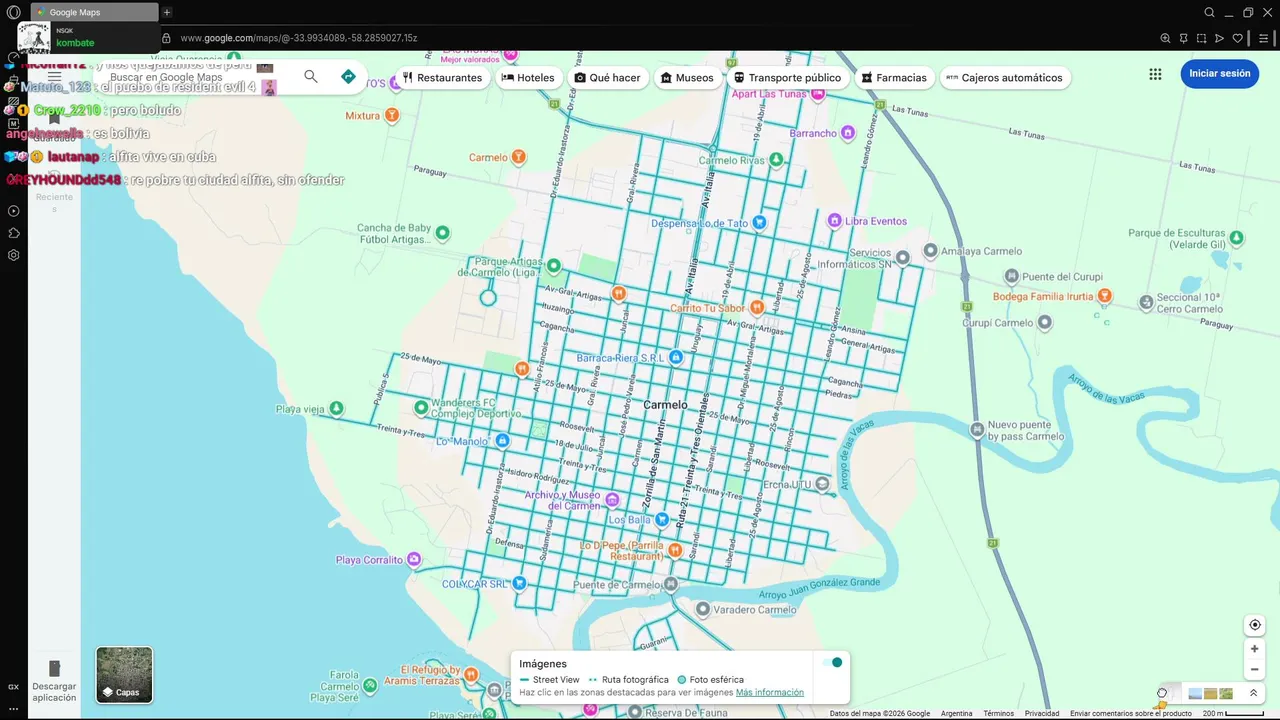Screen dimensions: 1280x720
Task: Open the Amalaya Carmelo pin
Action: click(930, 251)
